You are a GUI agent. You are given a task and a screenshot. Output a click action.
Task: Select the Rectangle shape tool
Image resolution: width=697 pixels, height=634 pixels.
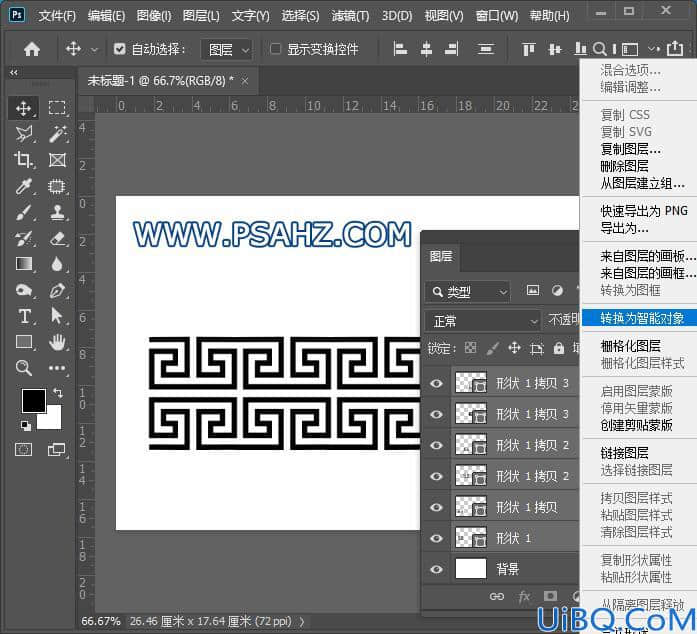[x=23, y=342]
